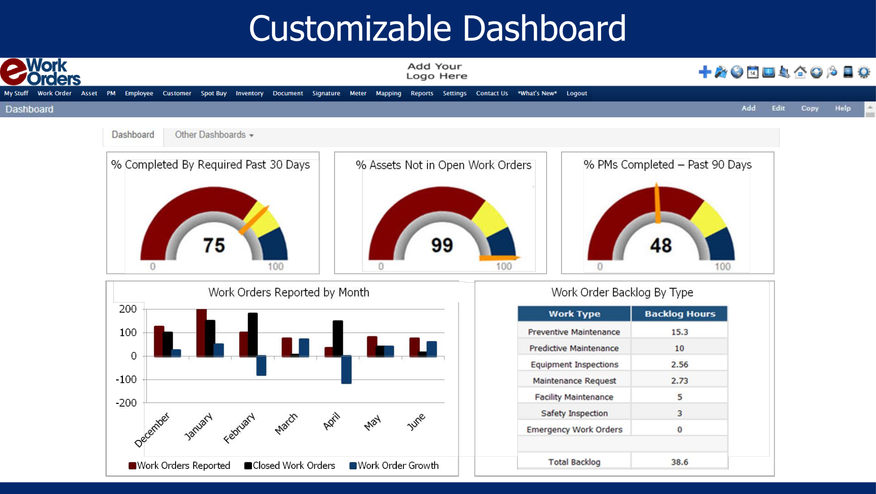Screen dimensions: 876x494
Task: Click the home icon in toolbar
Action: coord(800,72)
